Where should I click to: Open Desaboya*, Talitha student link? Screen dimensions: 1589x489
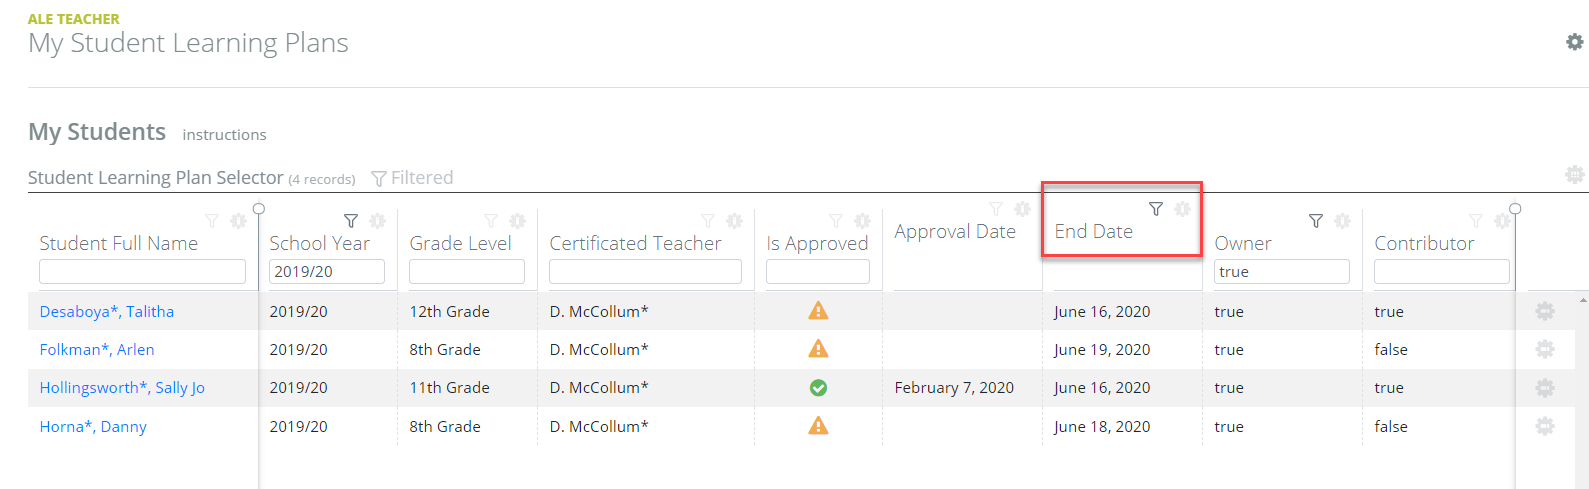coord(107,312)
